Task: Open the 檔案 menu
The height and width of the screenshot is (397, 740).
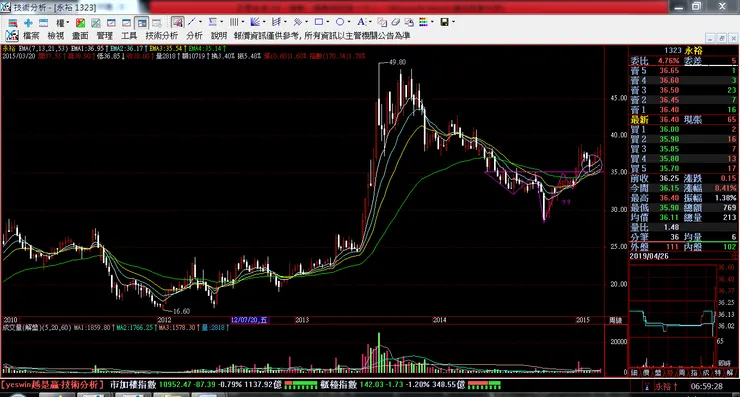Action: pos(31,36)
